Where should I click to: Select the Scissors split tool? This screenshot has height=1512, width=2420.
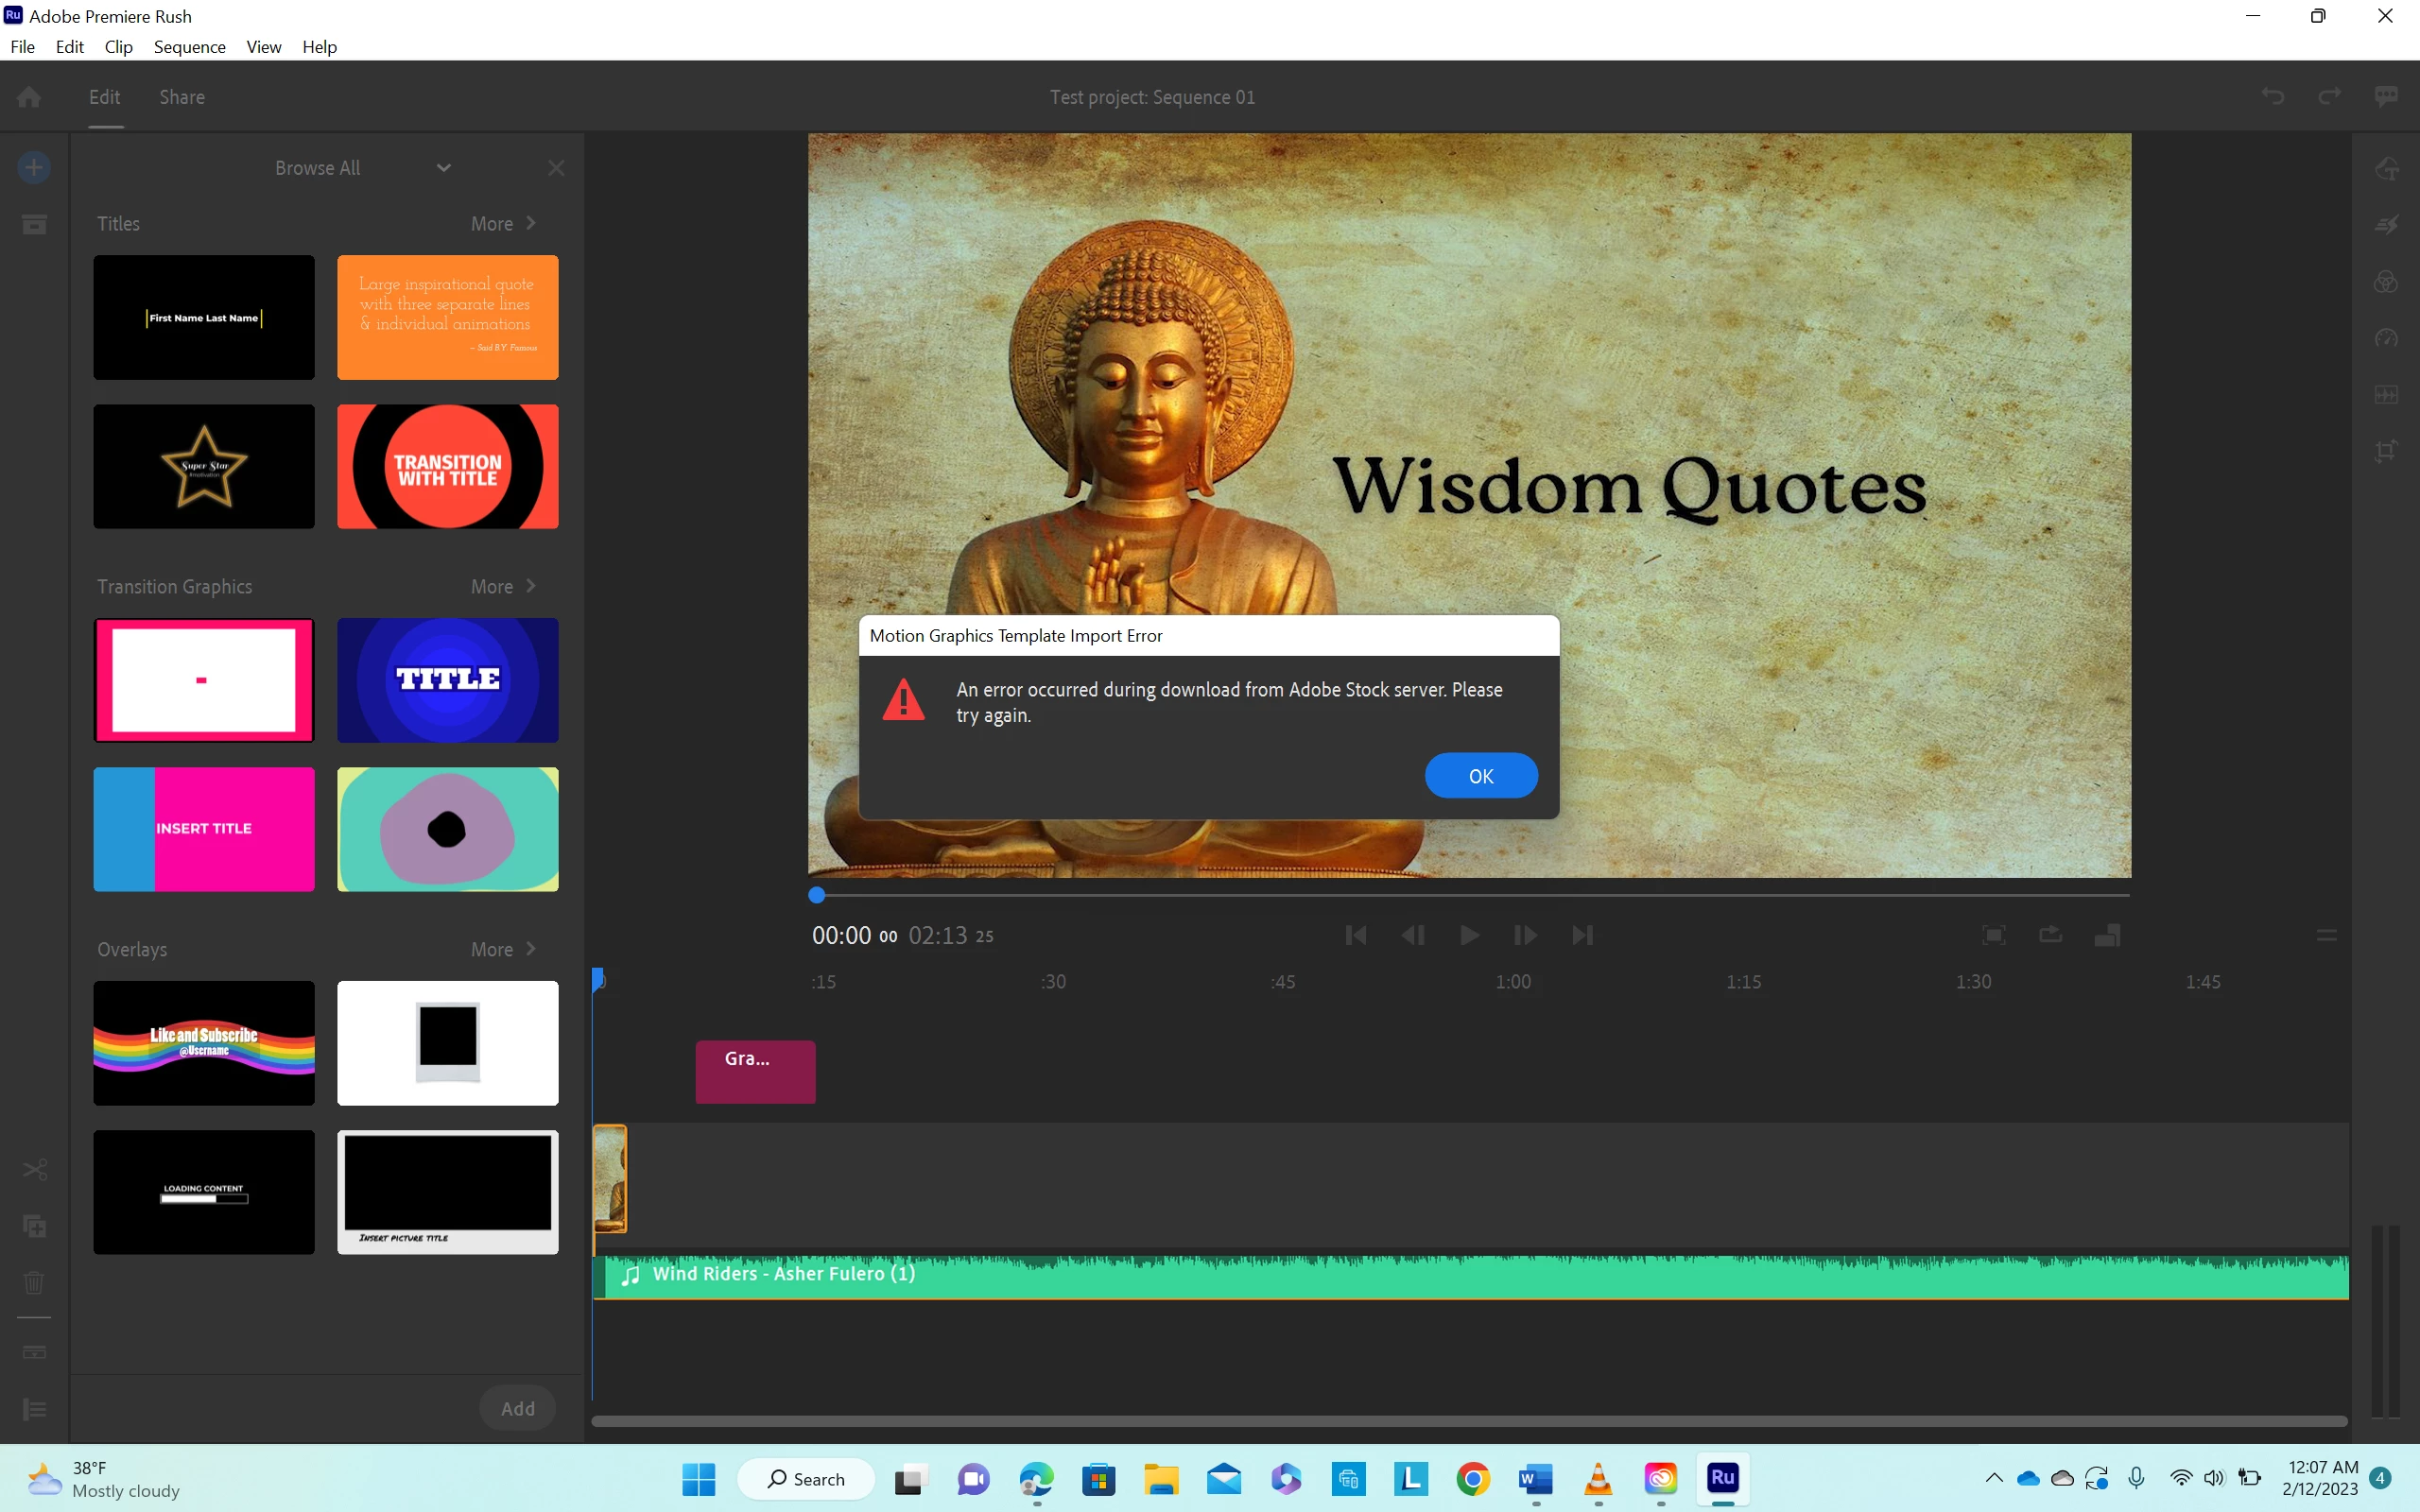pos(34,1169)
